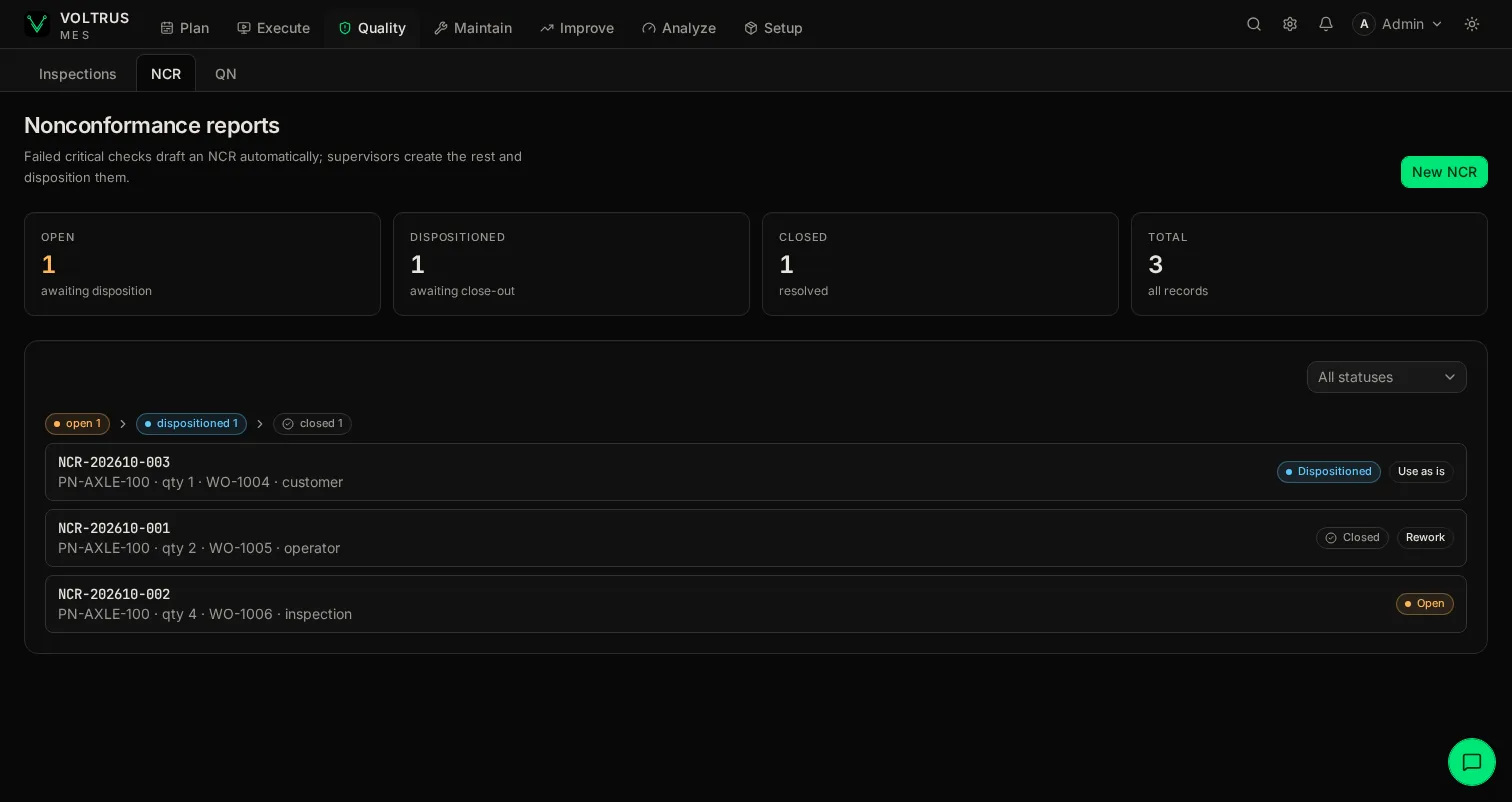This screenshot has height=802, width=1512.
Task: Open the Execute menu
Action: [x=273, y=28]
